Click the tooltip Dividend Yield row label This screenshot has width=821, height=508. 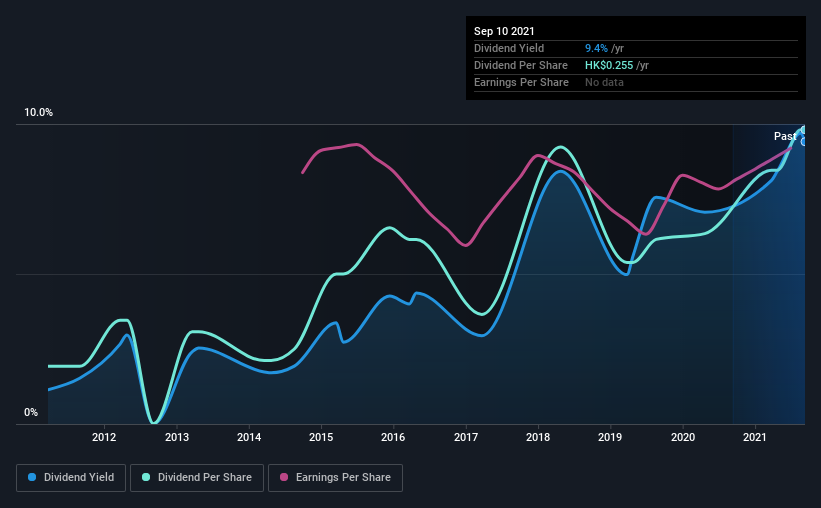[x=509, y=48]
